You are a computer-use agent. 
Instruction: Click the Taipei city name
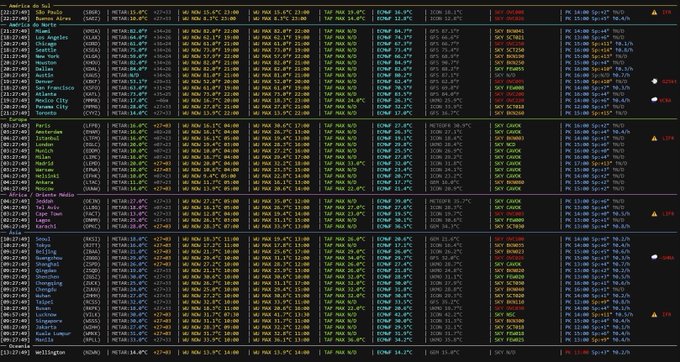44,302
